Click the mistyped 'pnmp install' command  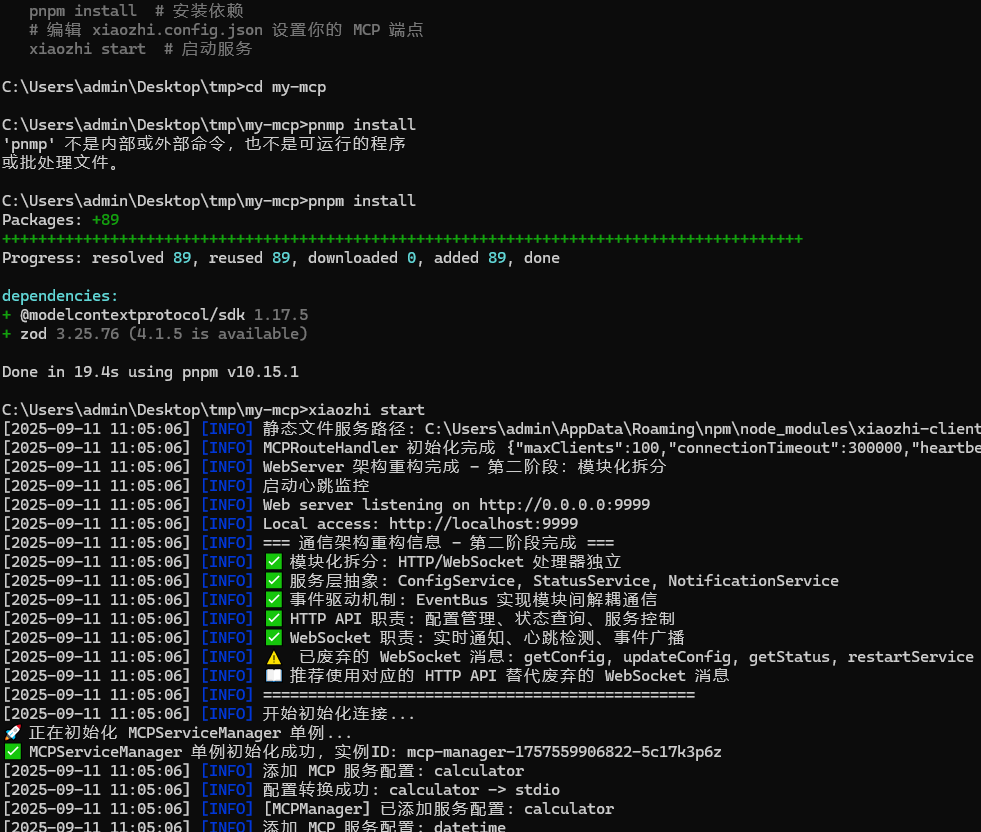362,125
